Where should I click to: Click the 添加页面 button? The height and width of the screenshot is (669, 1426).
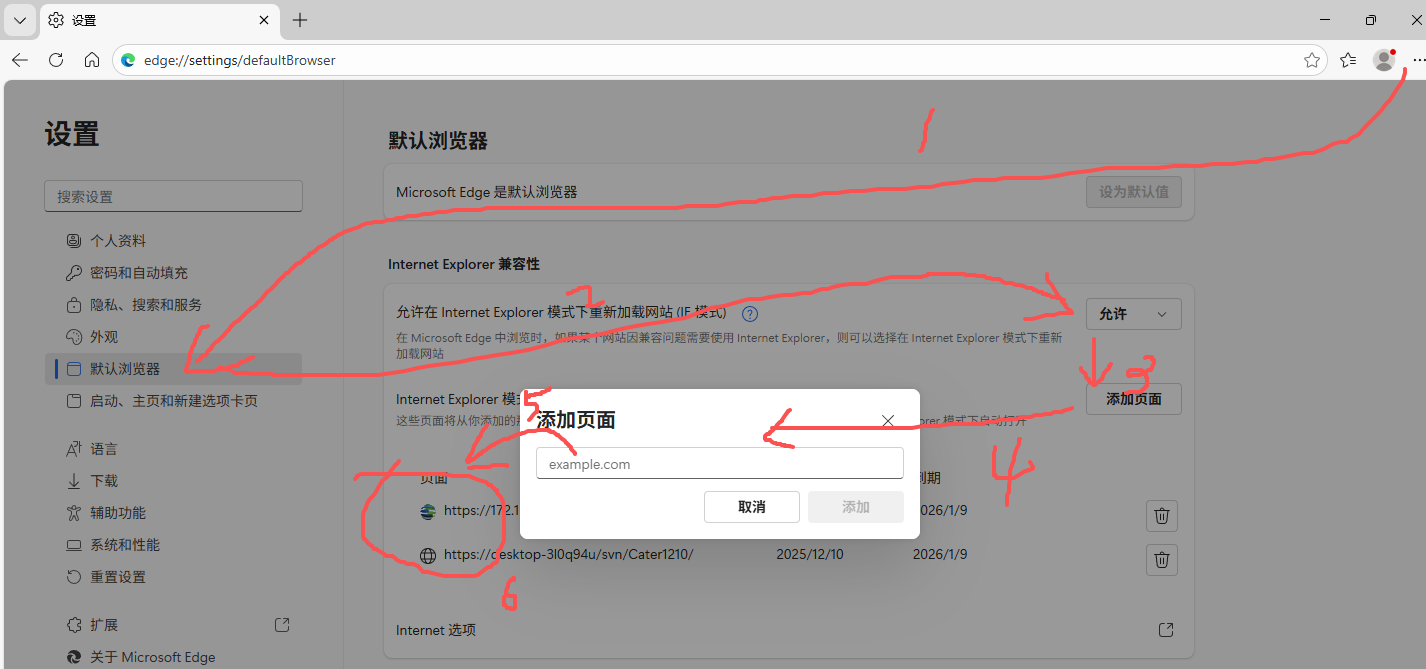(1134, 399)
